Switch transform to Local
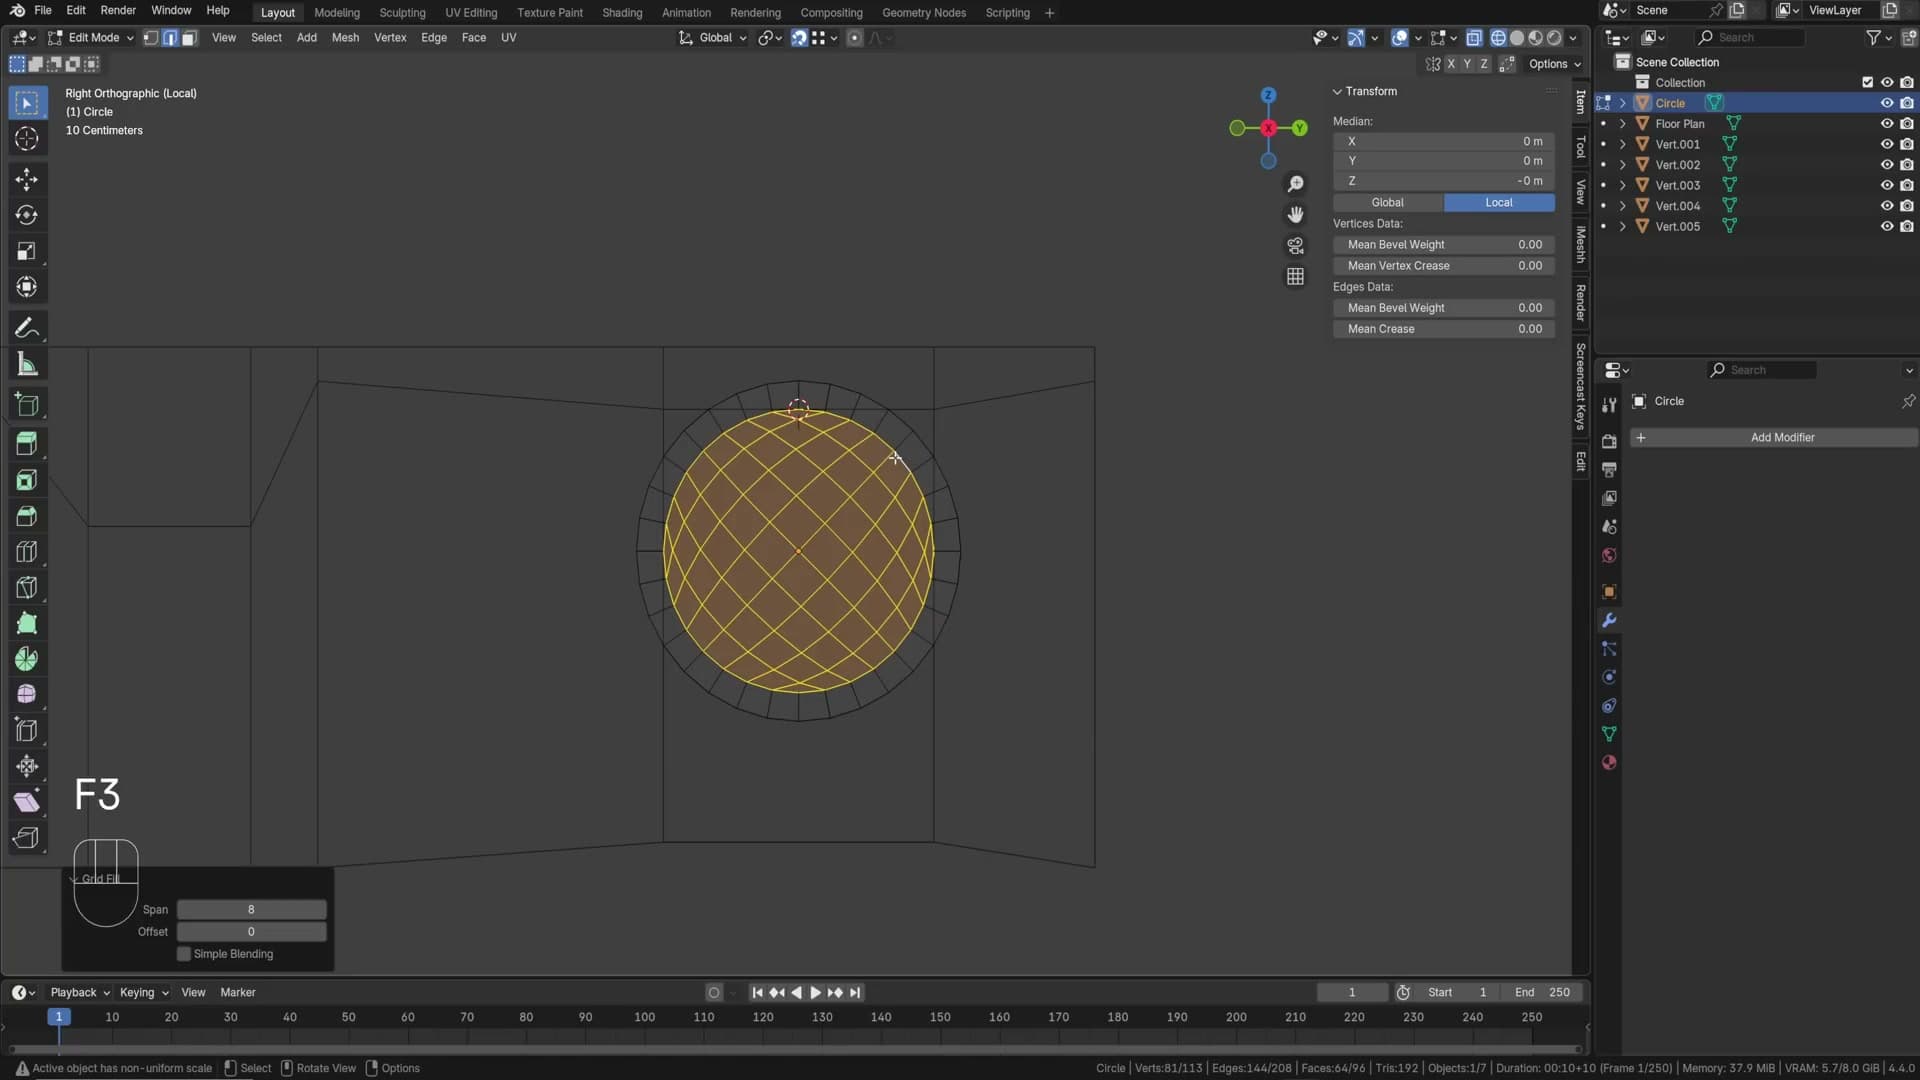This screenshot has height=1080, width=1920. click(x=1499, y=202)
